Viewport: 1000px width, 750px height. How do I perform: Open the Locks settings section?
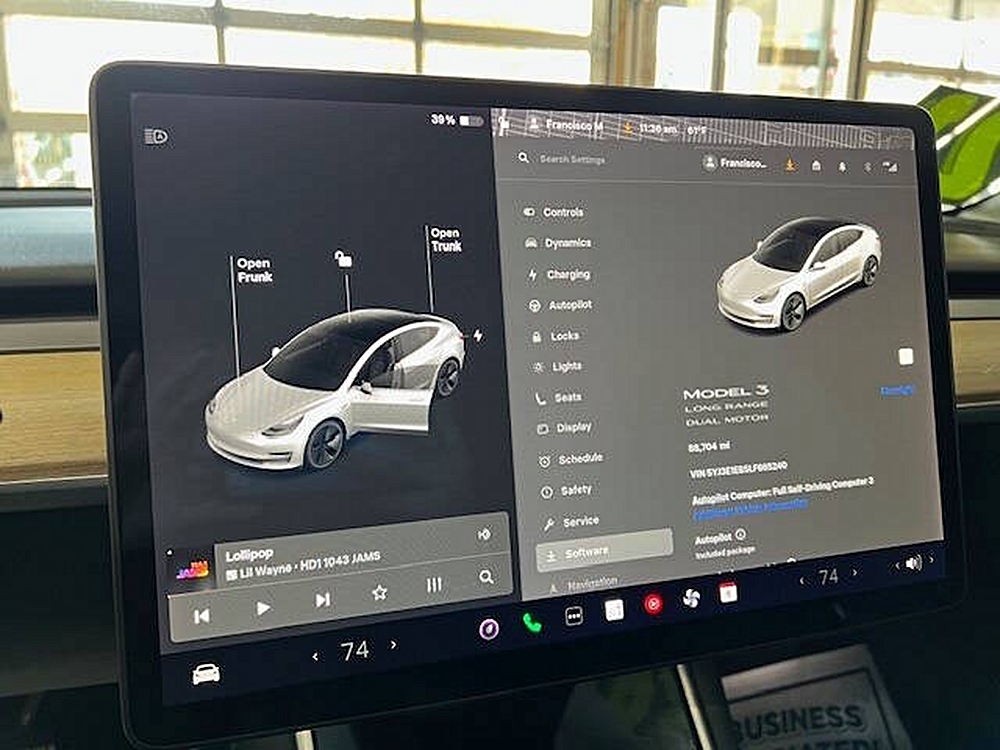coord(564,336)
